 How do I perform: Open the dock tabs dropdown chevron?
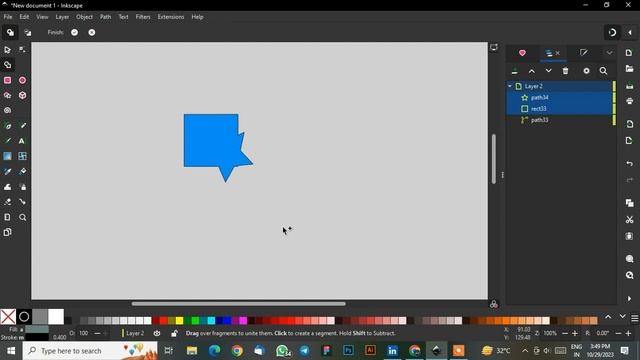tap(609, 53)
